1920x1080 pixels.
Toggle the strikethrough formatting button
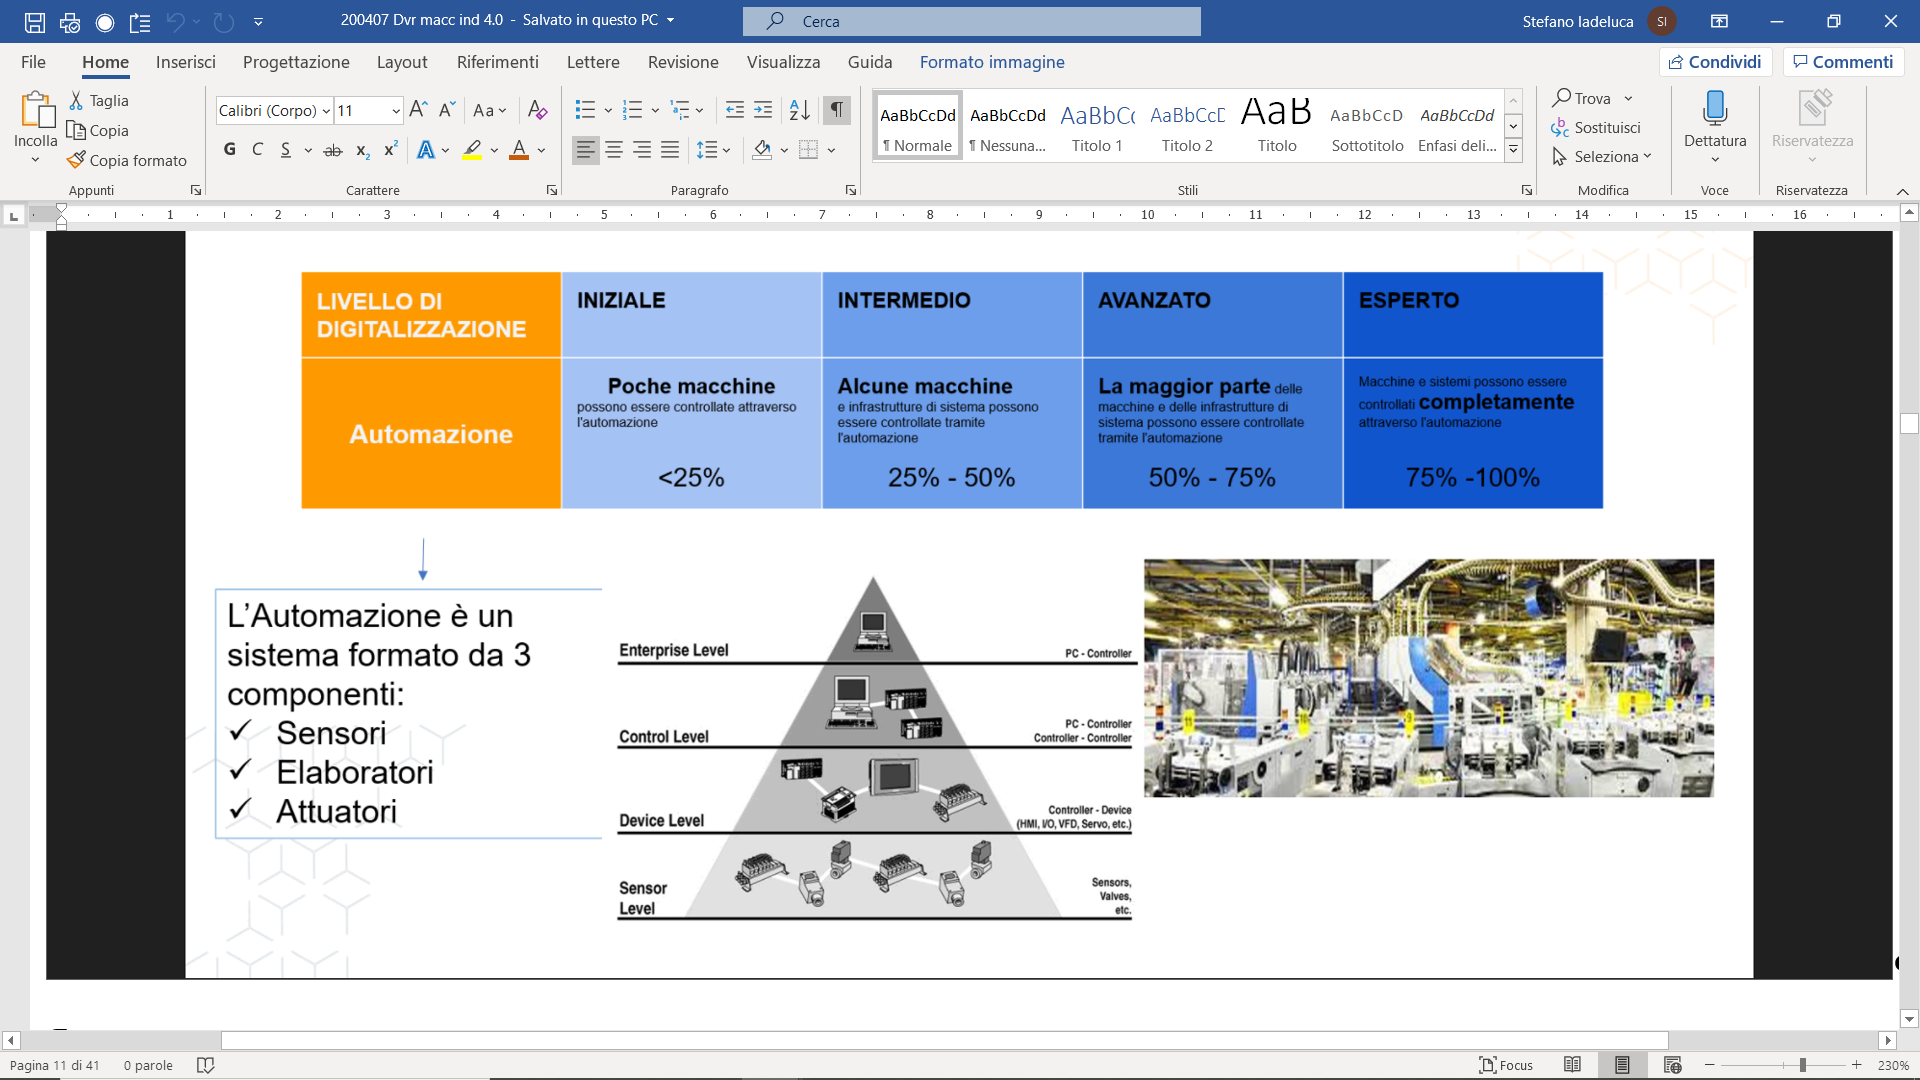[333, 150]
